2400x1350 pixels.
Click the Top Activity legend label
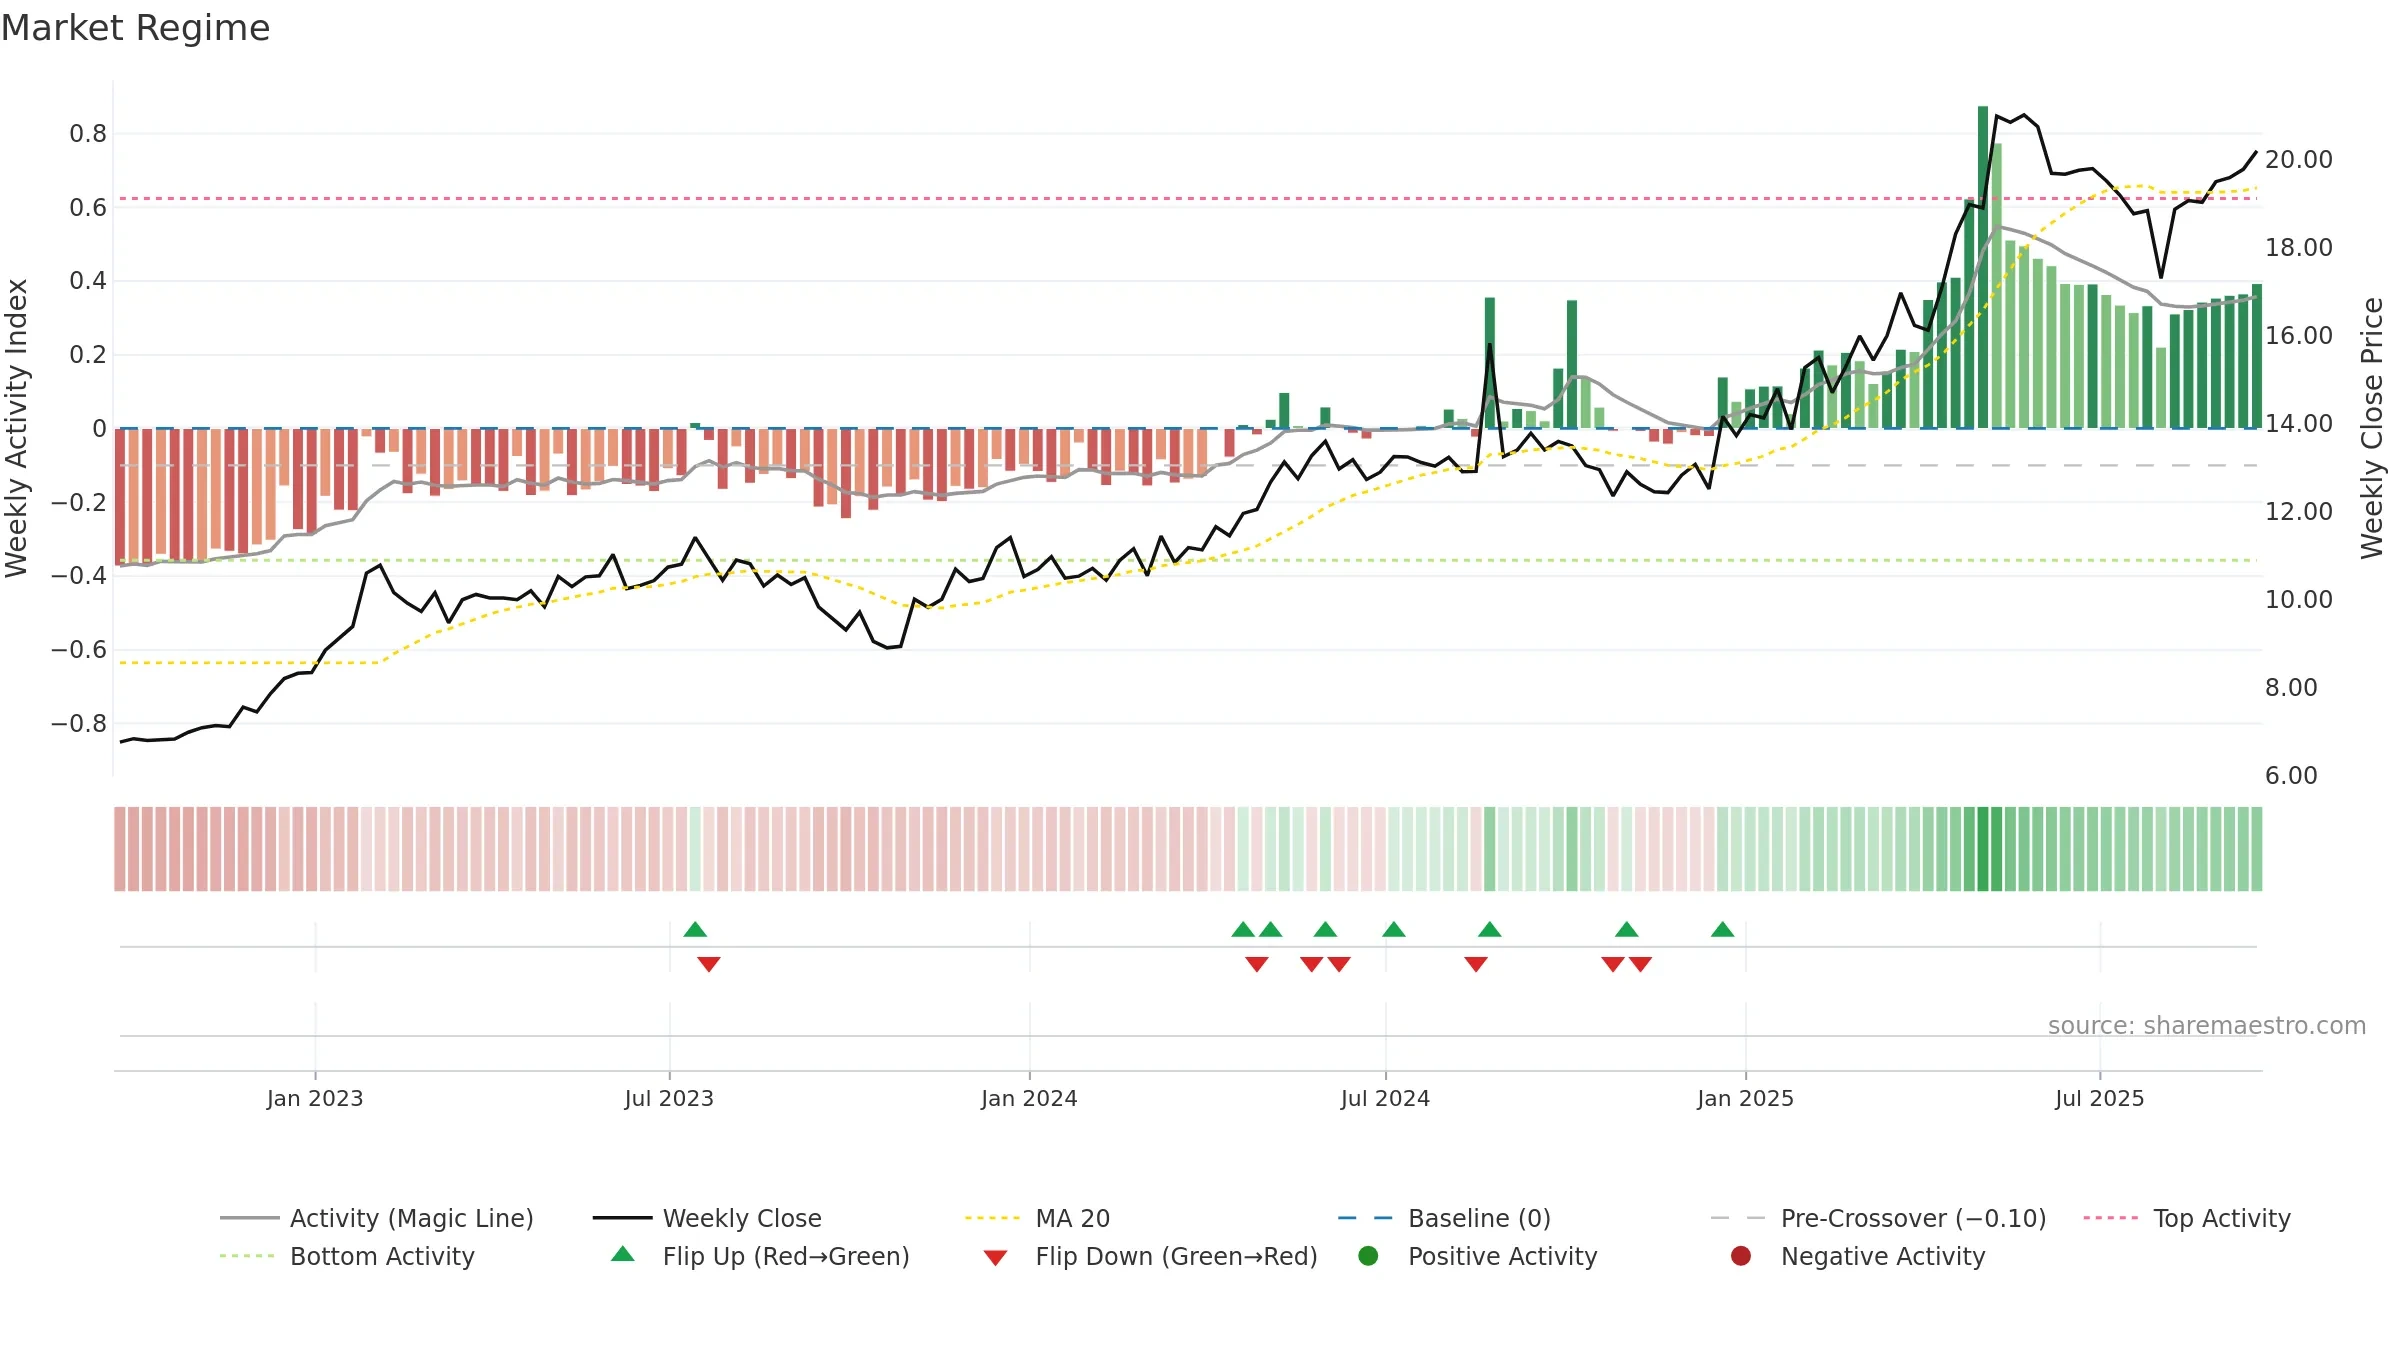[2221, 1218]
